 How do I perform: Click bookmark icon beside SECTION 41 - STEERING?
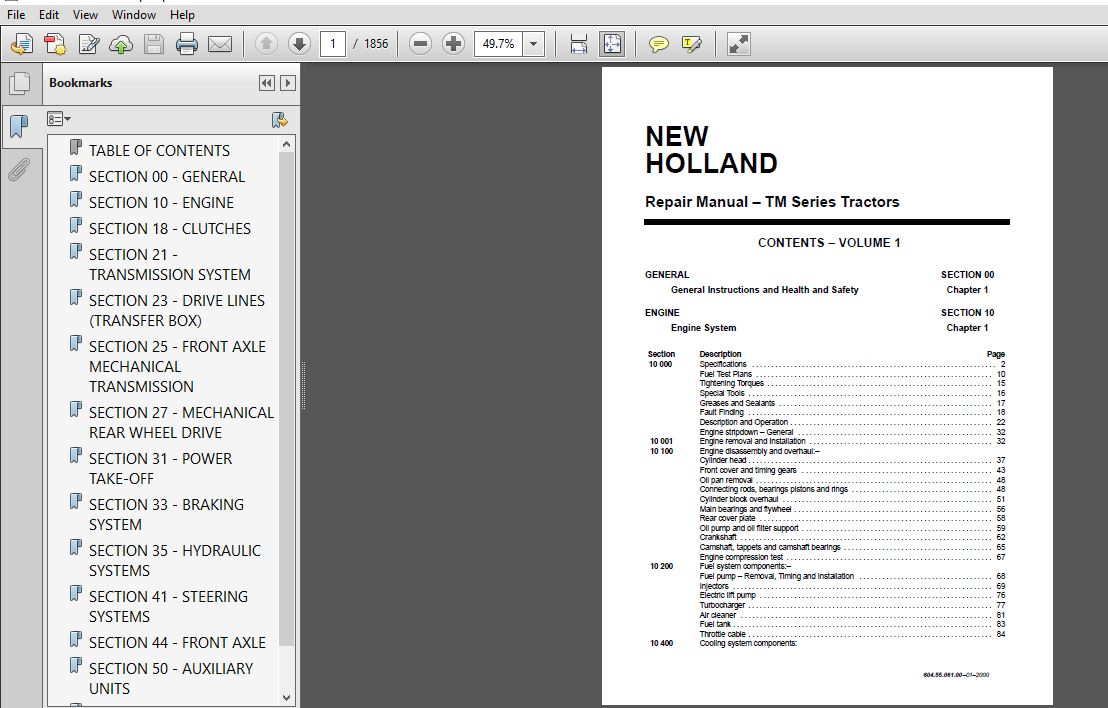[76, 594]
